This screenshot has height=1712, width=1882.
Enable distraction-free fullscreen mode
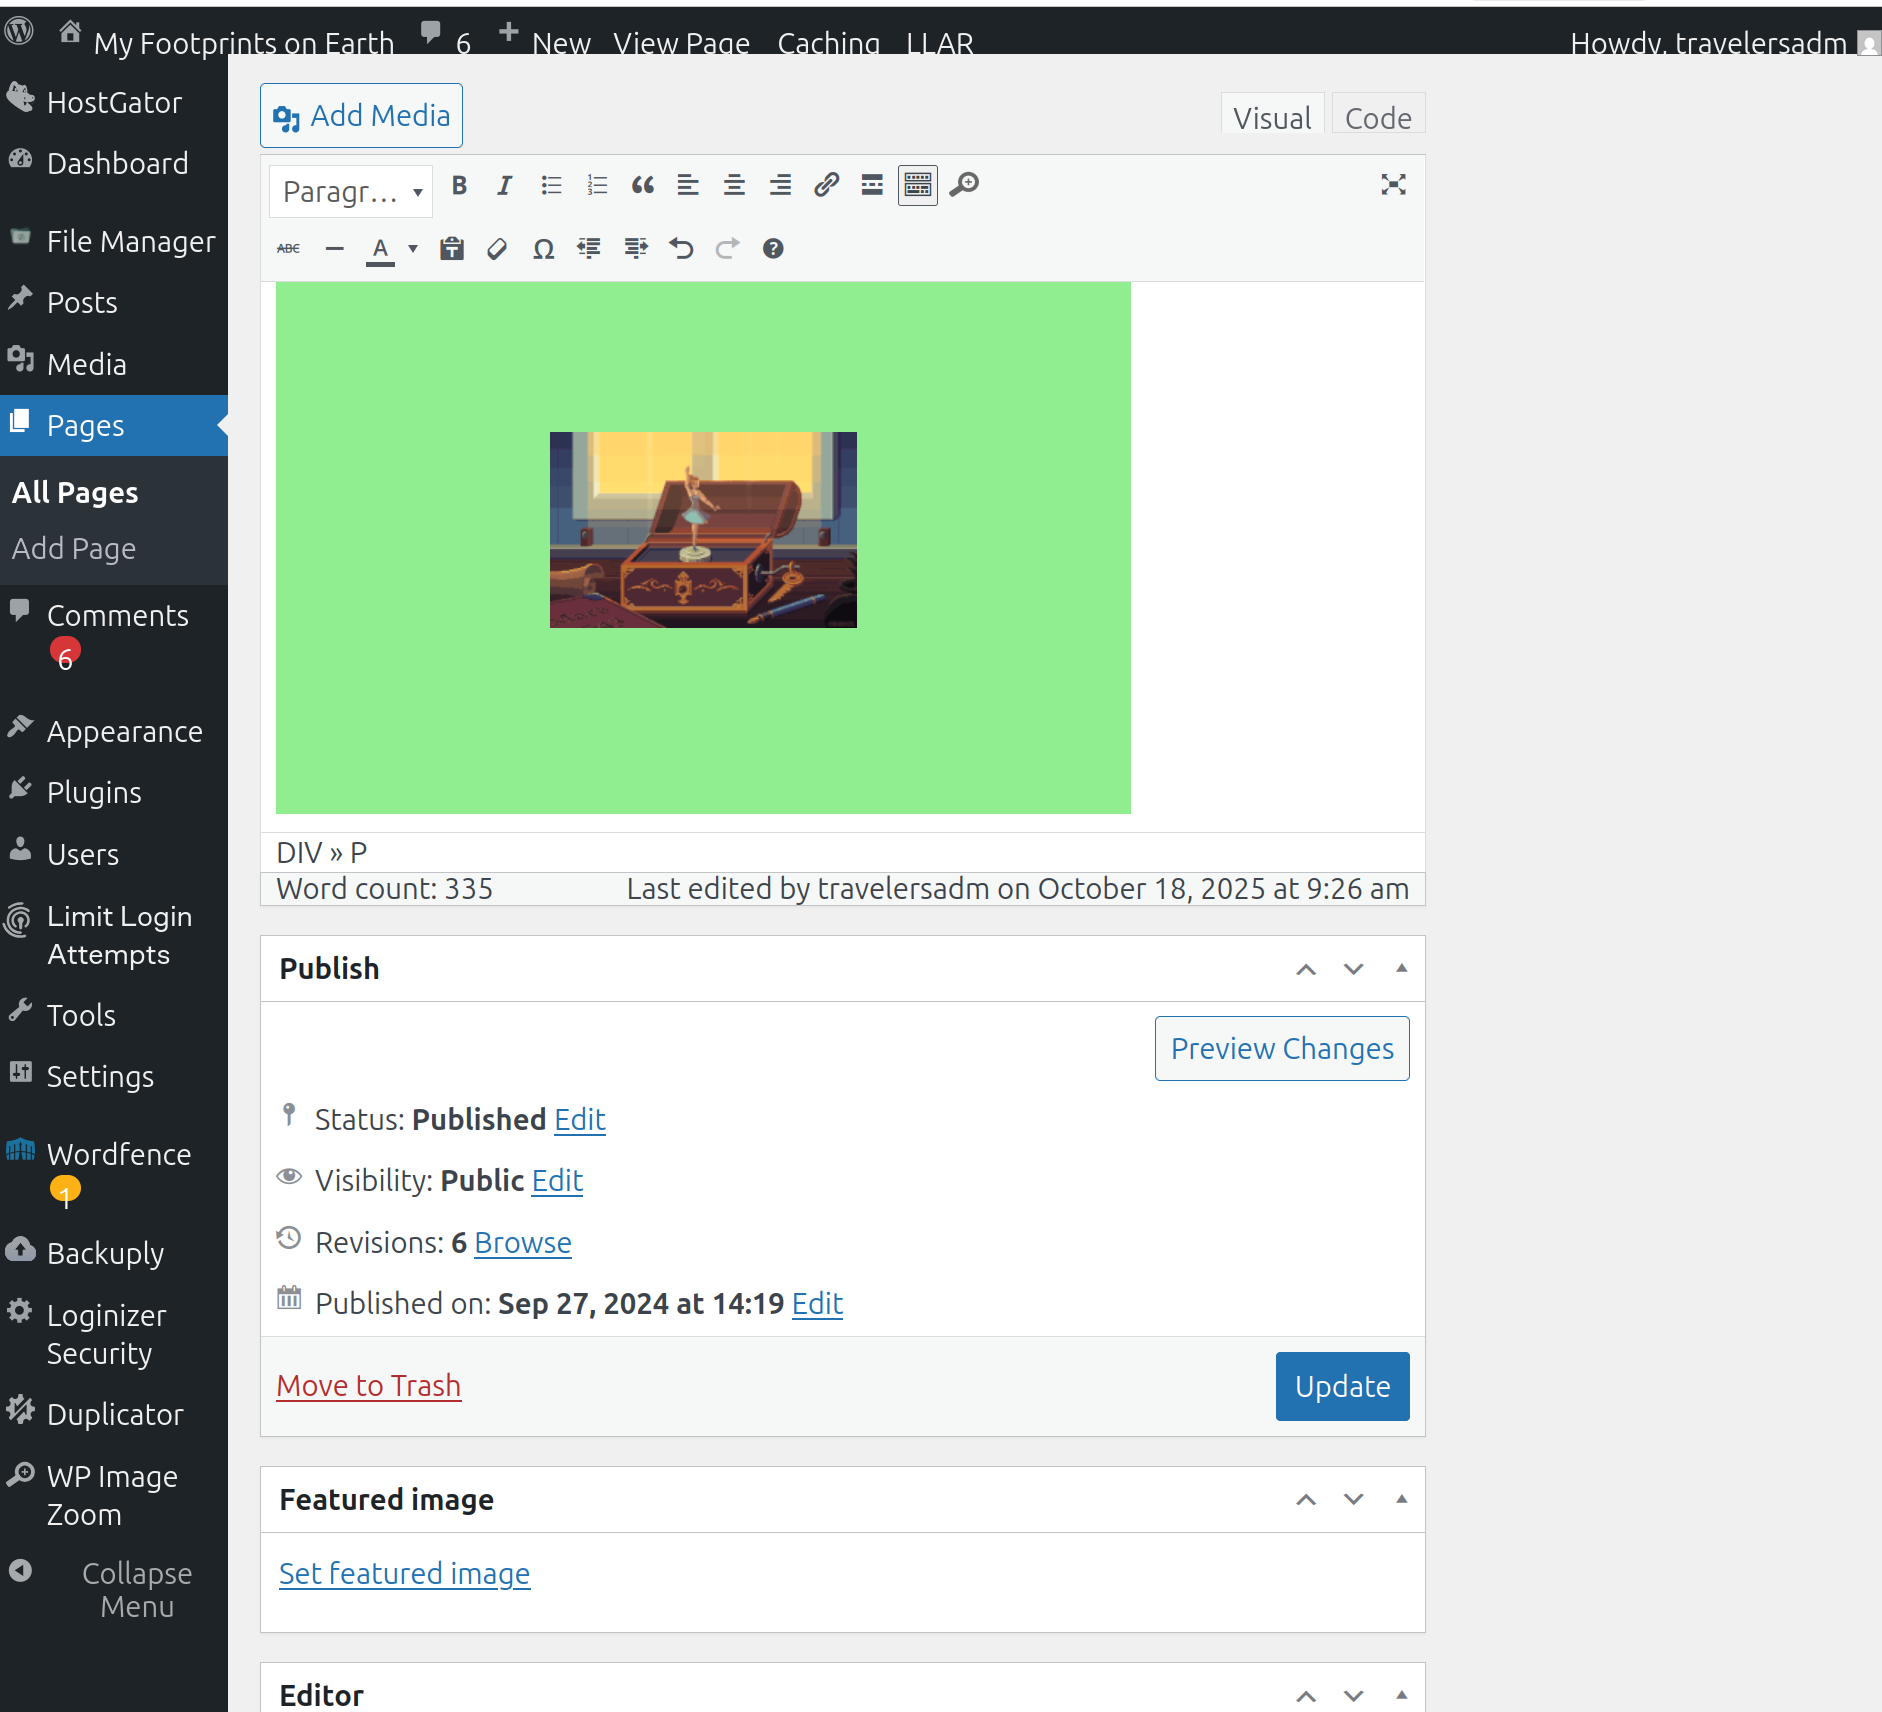1393,185
